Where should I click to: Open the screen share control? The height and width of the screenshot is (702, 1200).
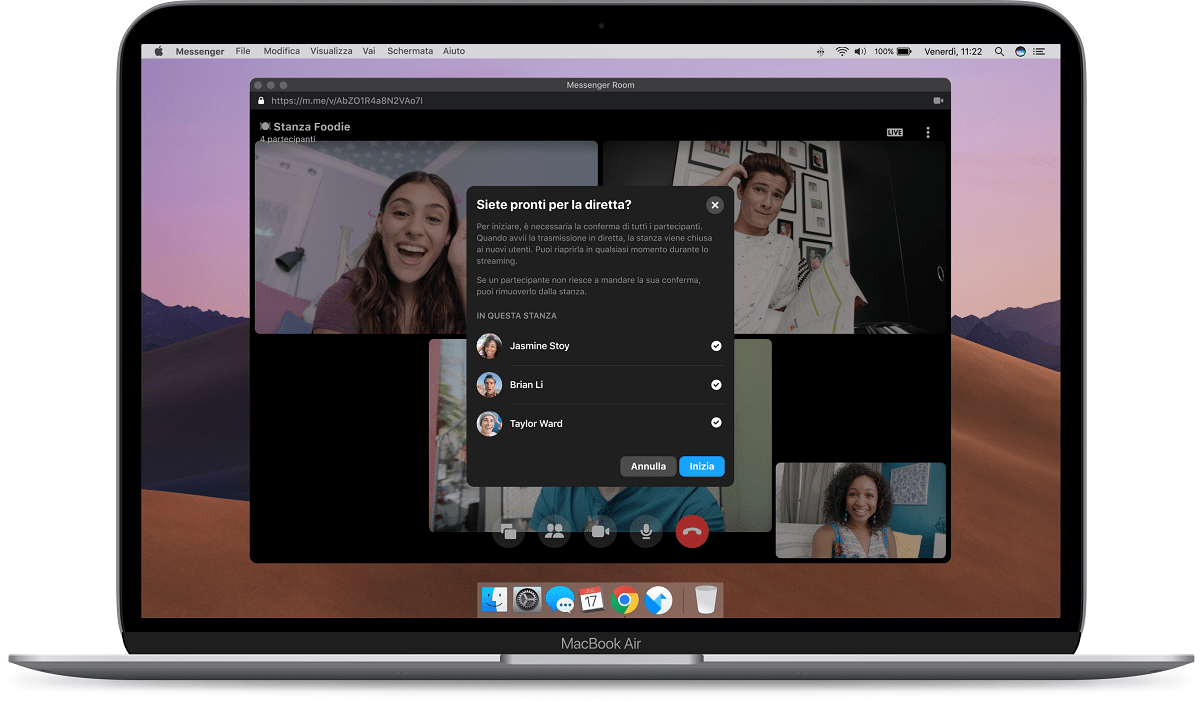508,531
